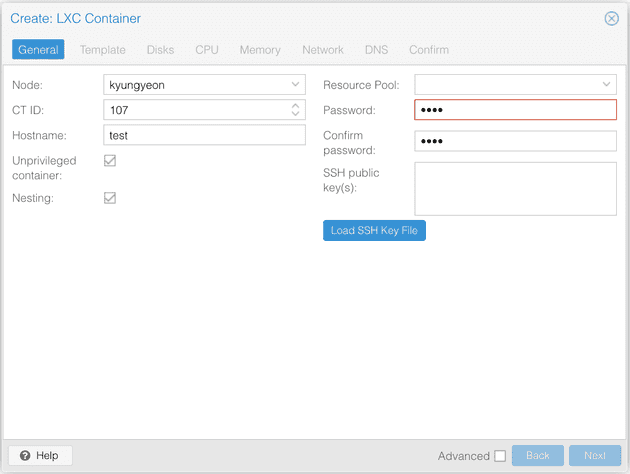Viewport: 630px width, 474px height.
Task: Go to the Network tab
Action: point(322,50)
